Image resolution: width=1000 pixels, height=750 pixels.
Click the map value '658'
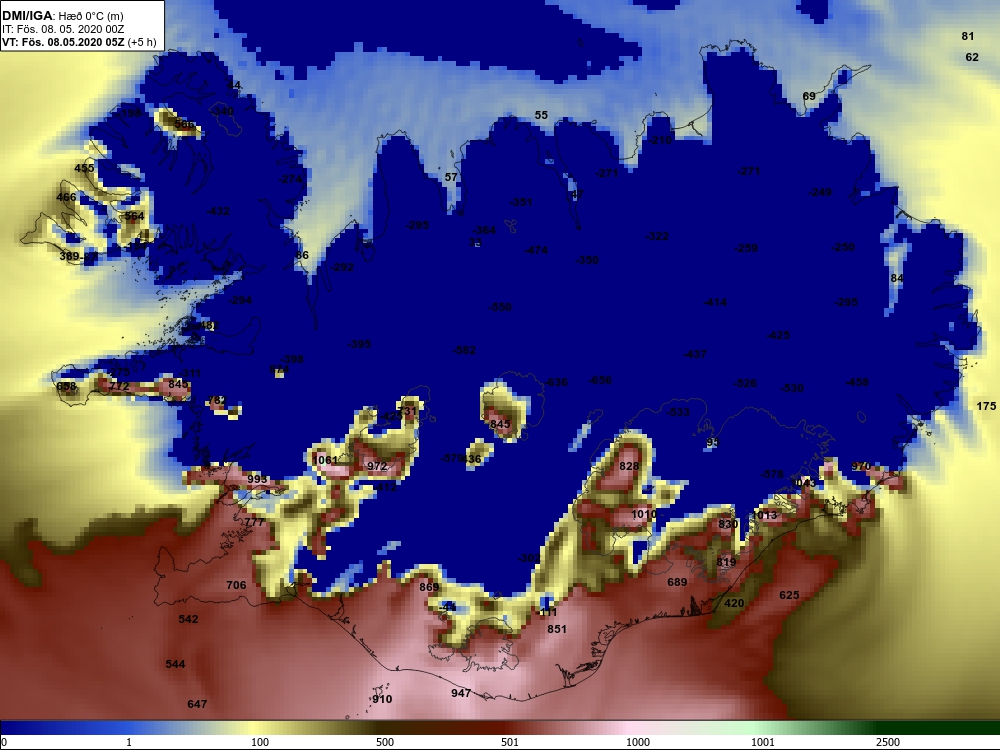click(x=66, y=386)
